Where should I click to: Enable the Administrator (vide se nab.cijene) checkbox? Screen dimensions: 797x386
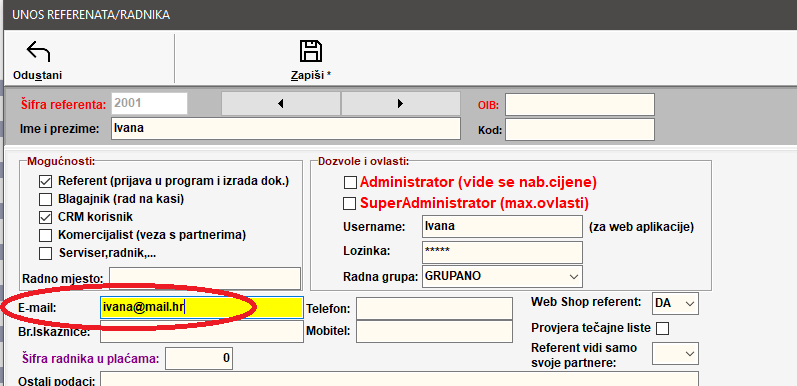coord(350,182)
